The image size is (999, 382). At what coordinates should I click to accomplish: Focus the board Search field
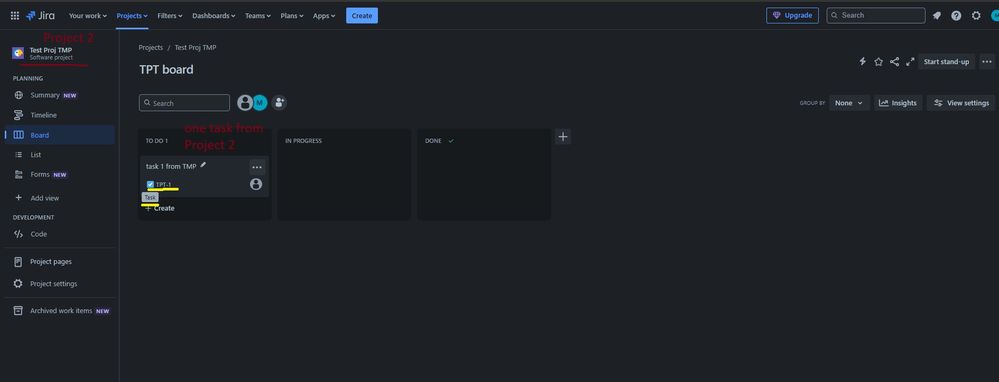[x=184, y=103]
